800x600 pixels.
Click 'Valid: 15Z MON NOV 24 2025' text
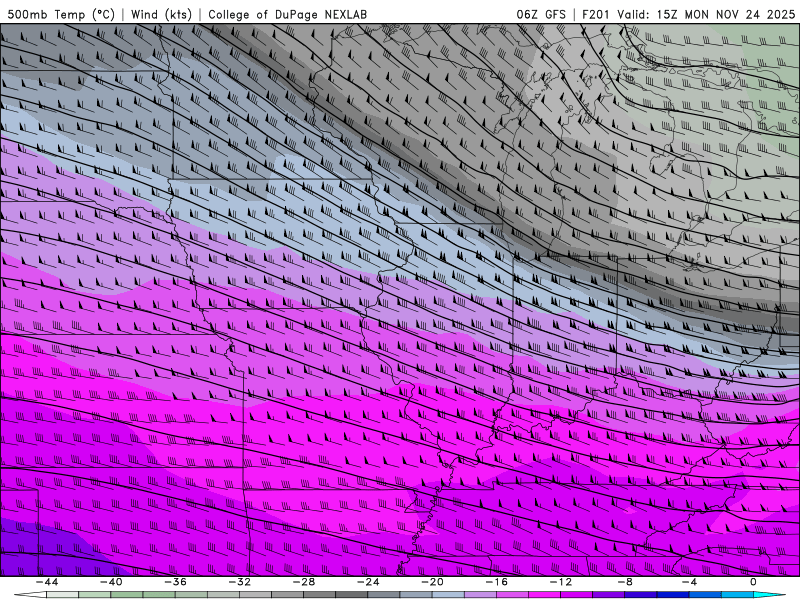706,14
